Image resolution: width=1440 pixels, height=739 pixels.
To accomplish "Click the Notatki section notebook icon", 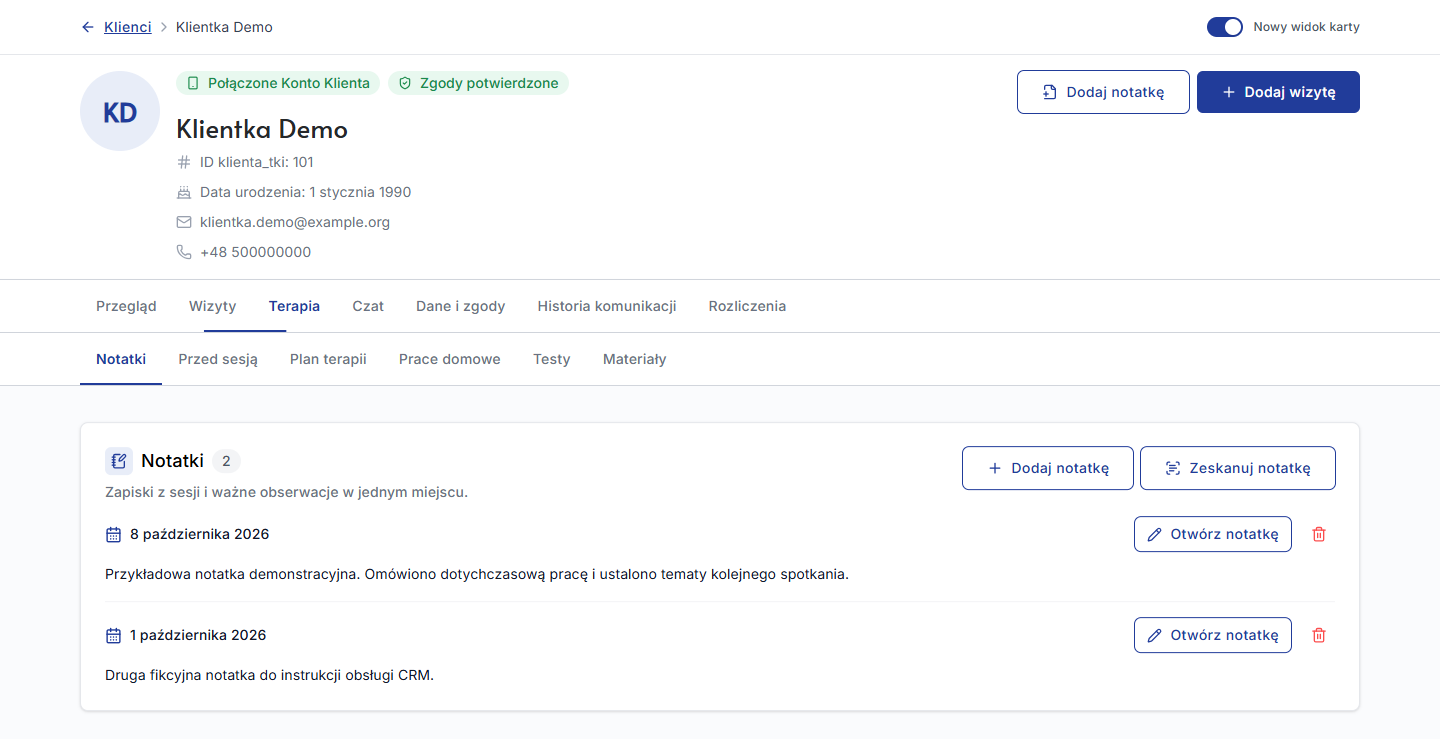I will click(119, 461).
